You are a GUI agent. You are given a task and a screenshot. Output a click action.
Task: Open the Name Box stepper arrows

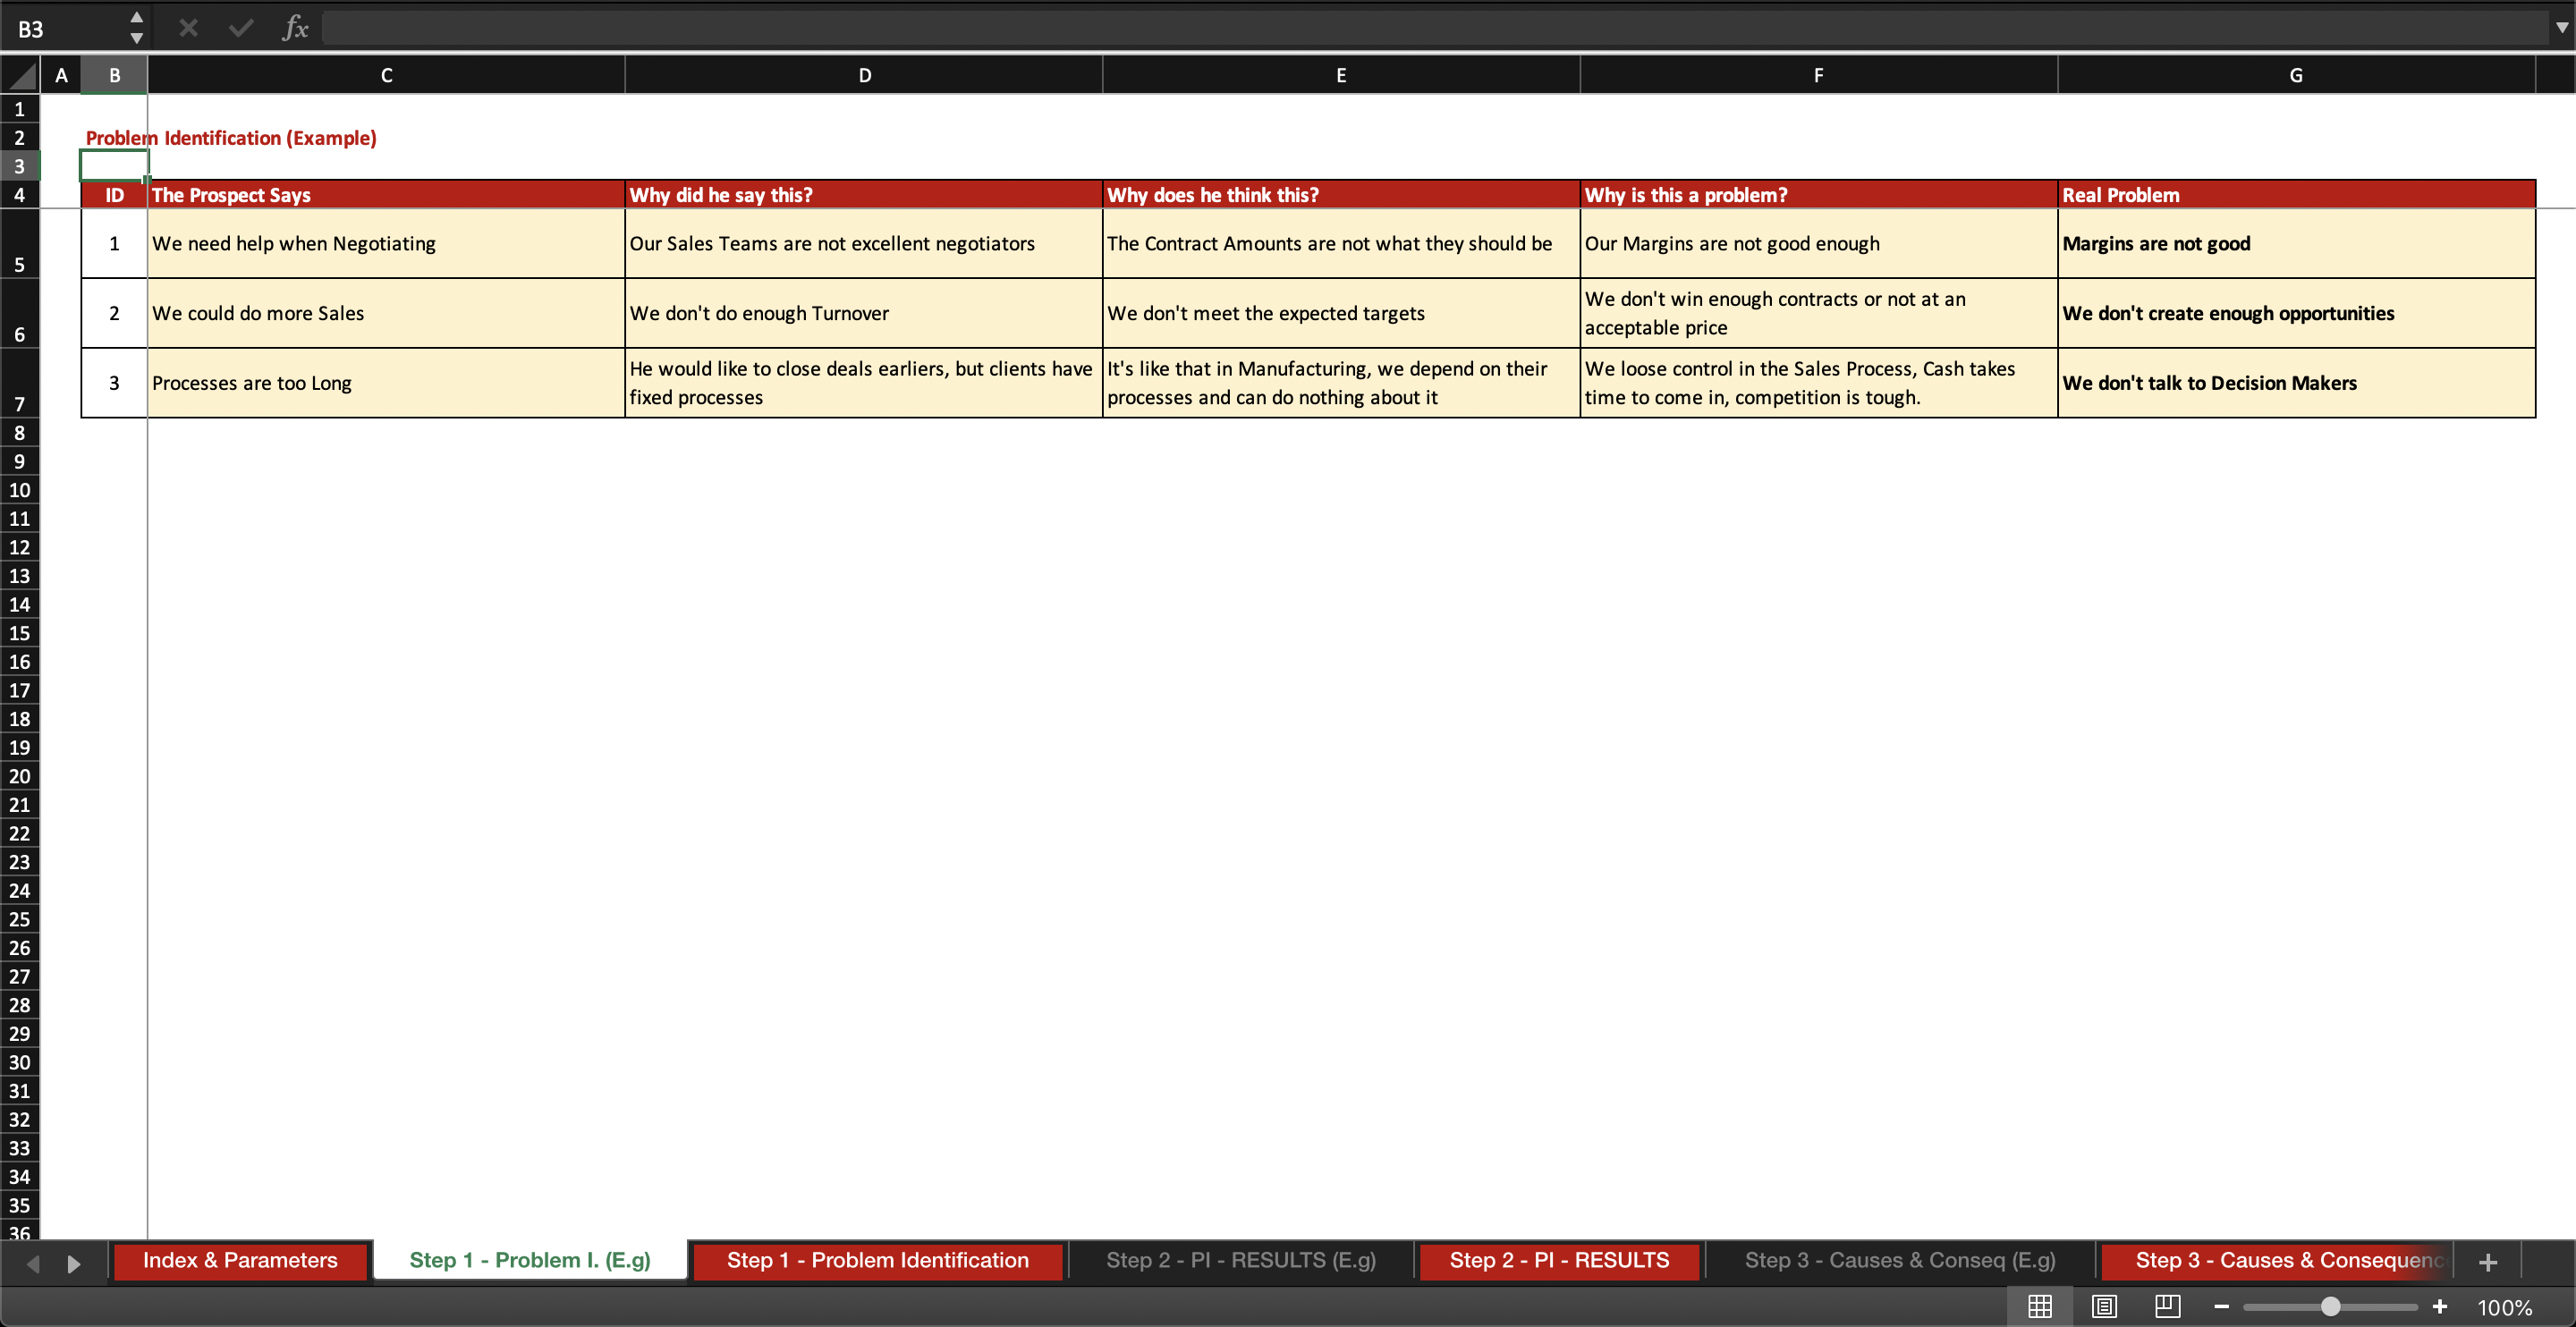[137, 28]
